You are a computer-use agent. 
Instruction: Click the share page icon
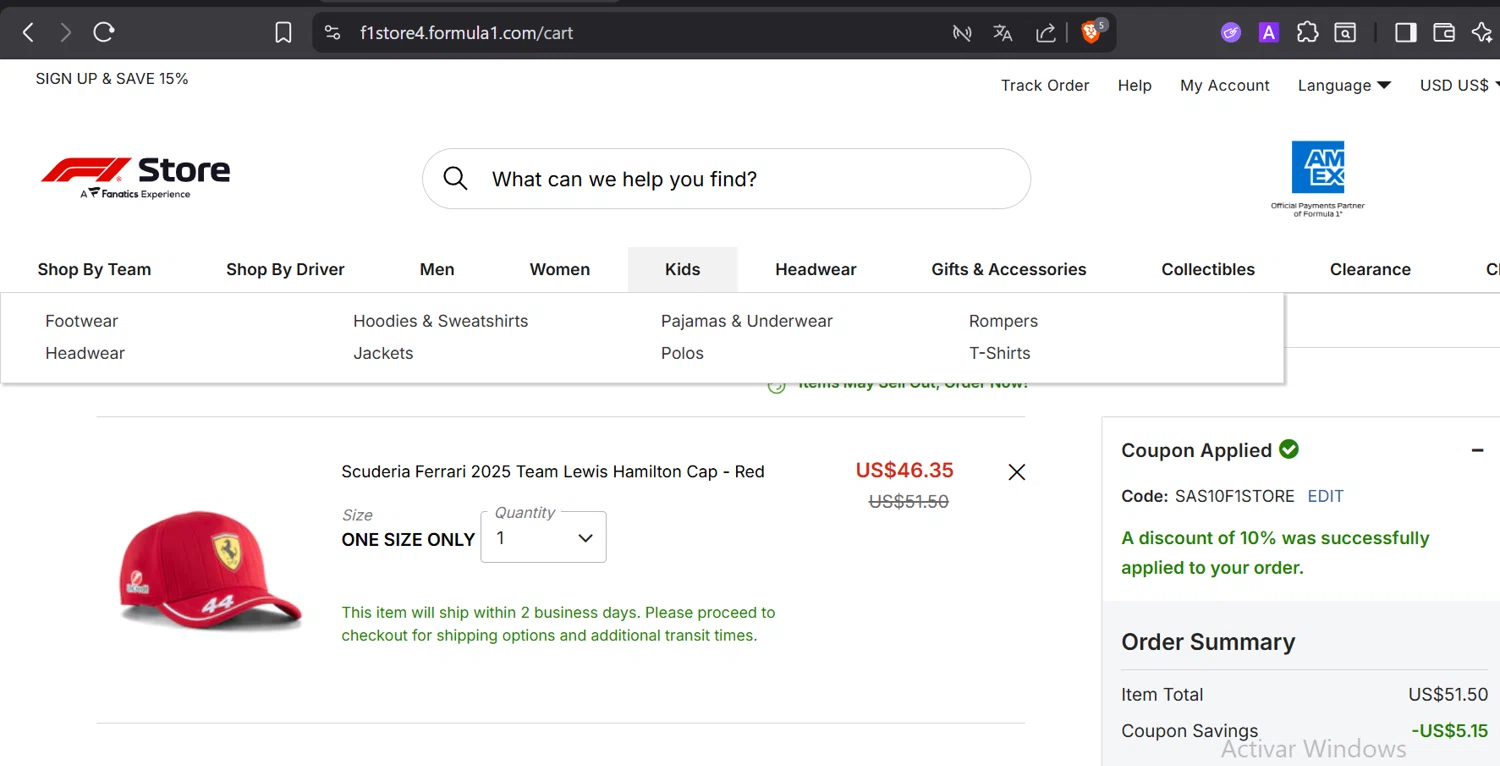[1045, 33]
